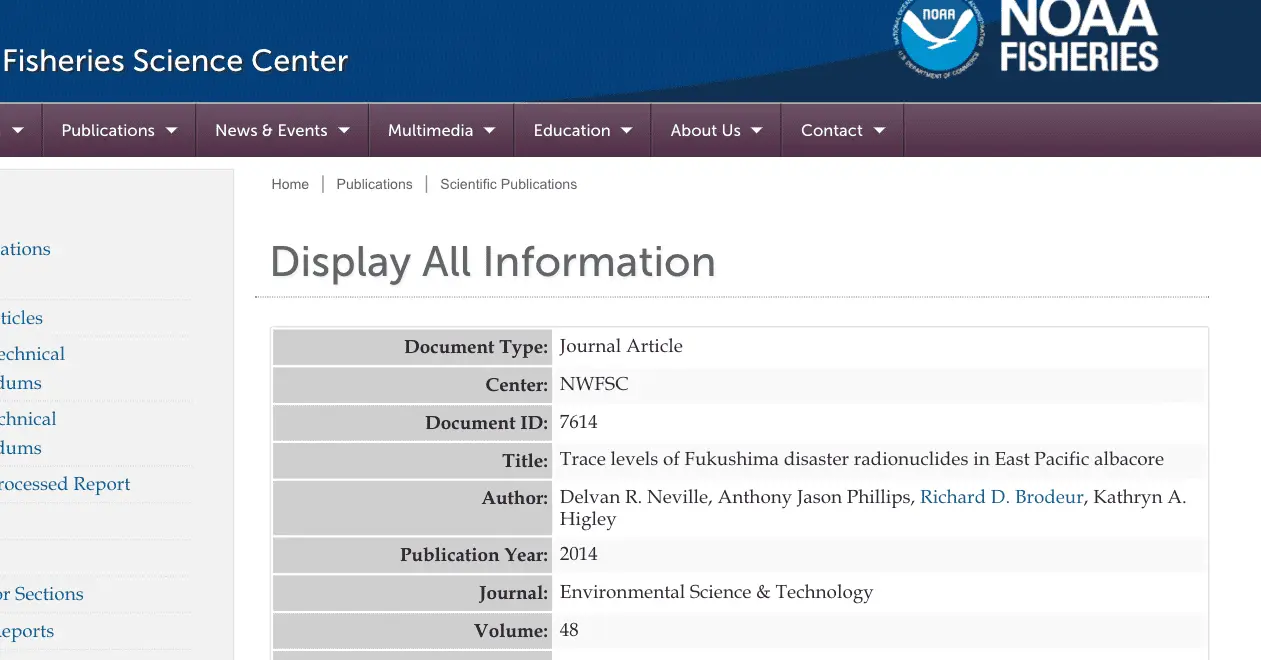This screenshot has height=660, width=1261.
Task: Click Fisheries Science Center site title
Action: point(175,61)
